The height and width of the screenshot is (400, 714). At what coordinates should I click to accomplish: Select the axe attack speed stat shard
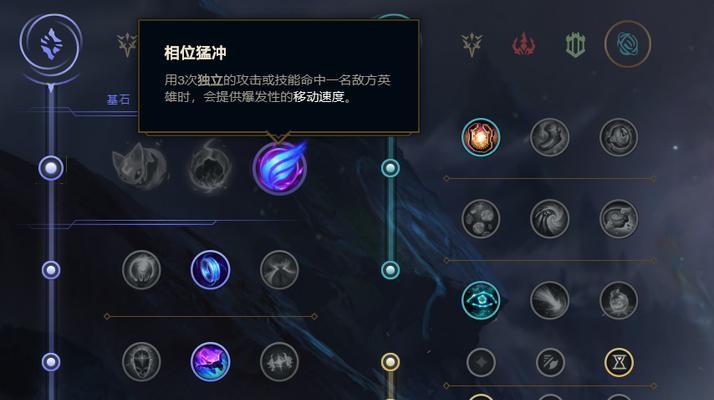coord(550,363)
